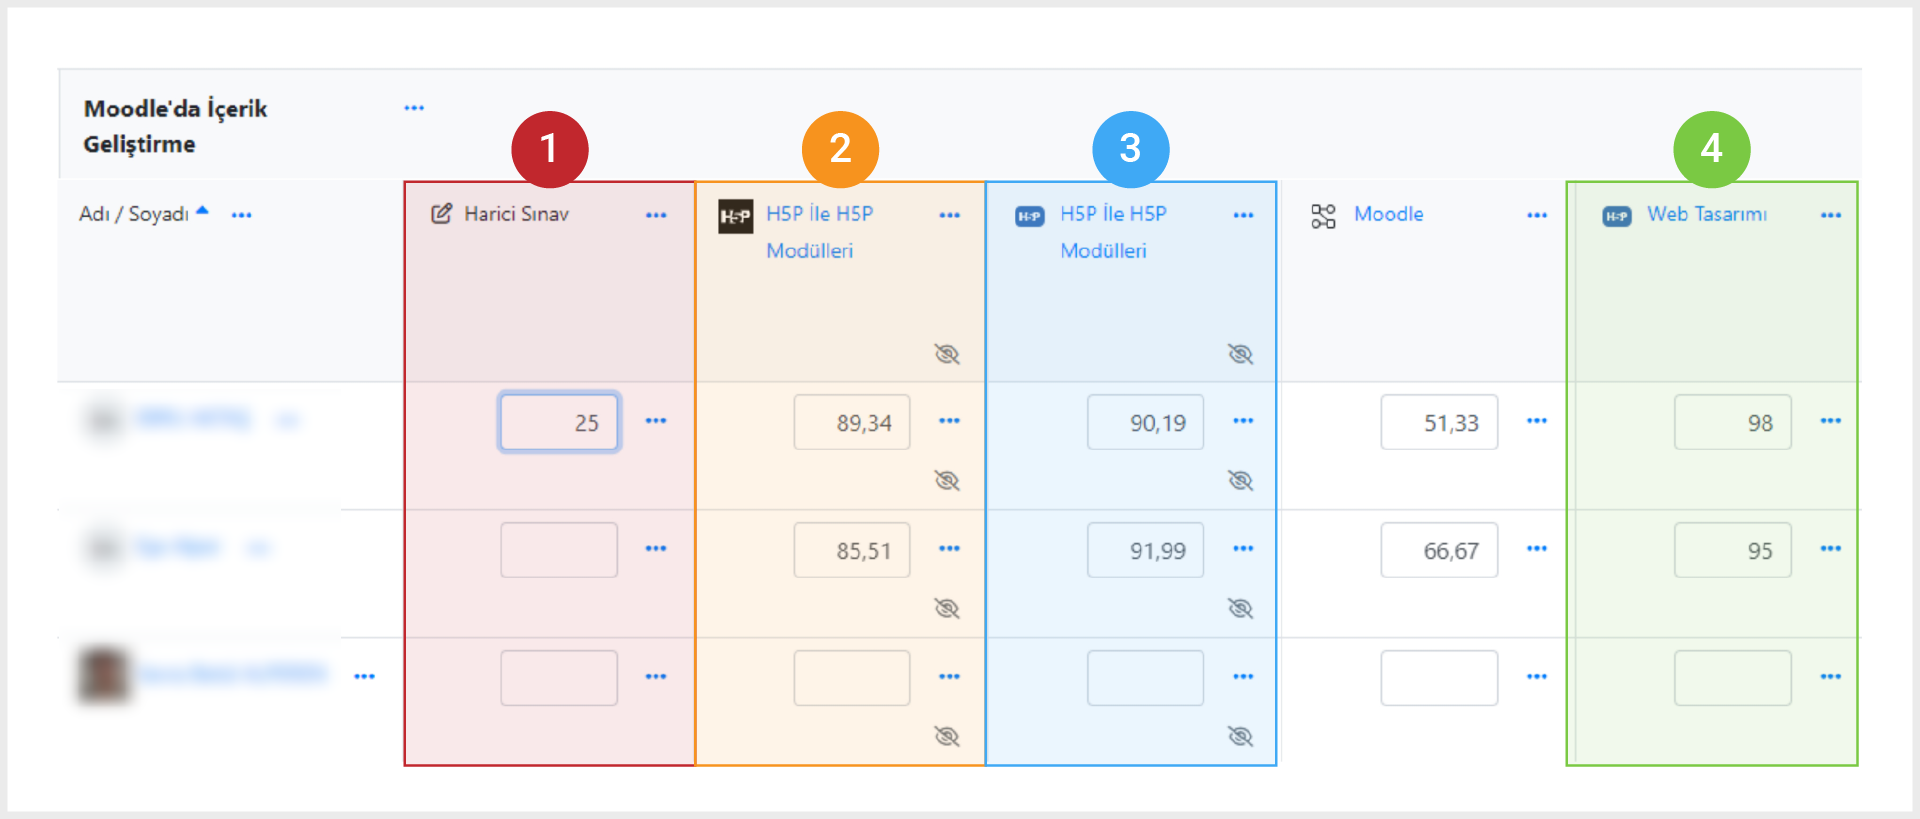Open the black-icon H5P İle H5P Modülleri link

[x=819, y=232]
